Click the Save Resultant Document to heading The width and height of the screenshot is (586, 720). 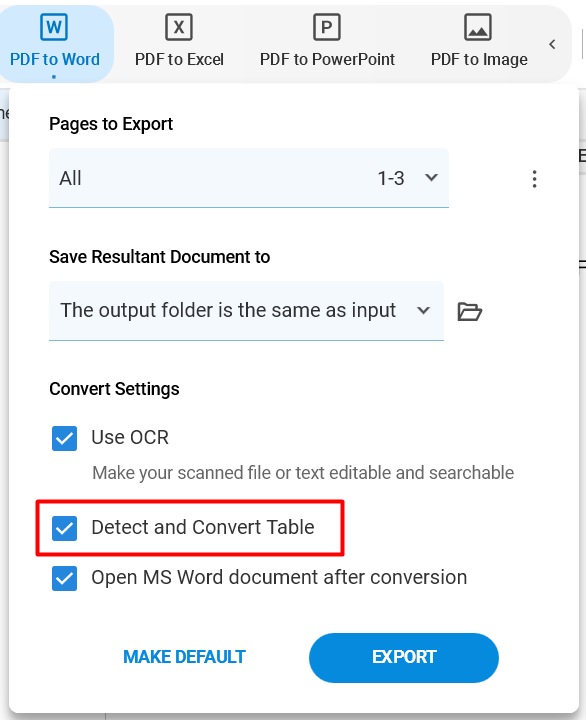coord(159,257)
